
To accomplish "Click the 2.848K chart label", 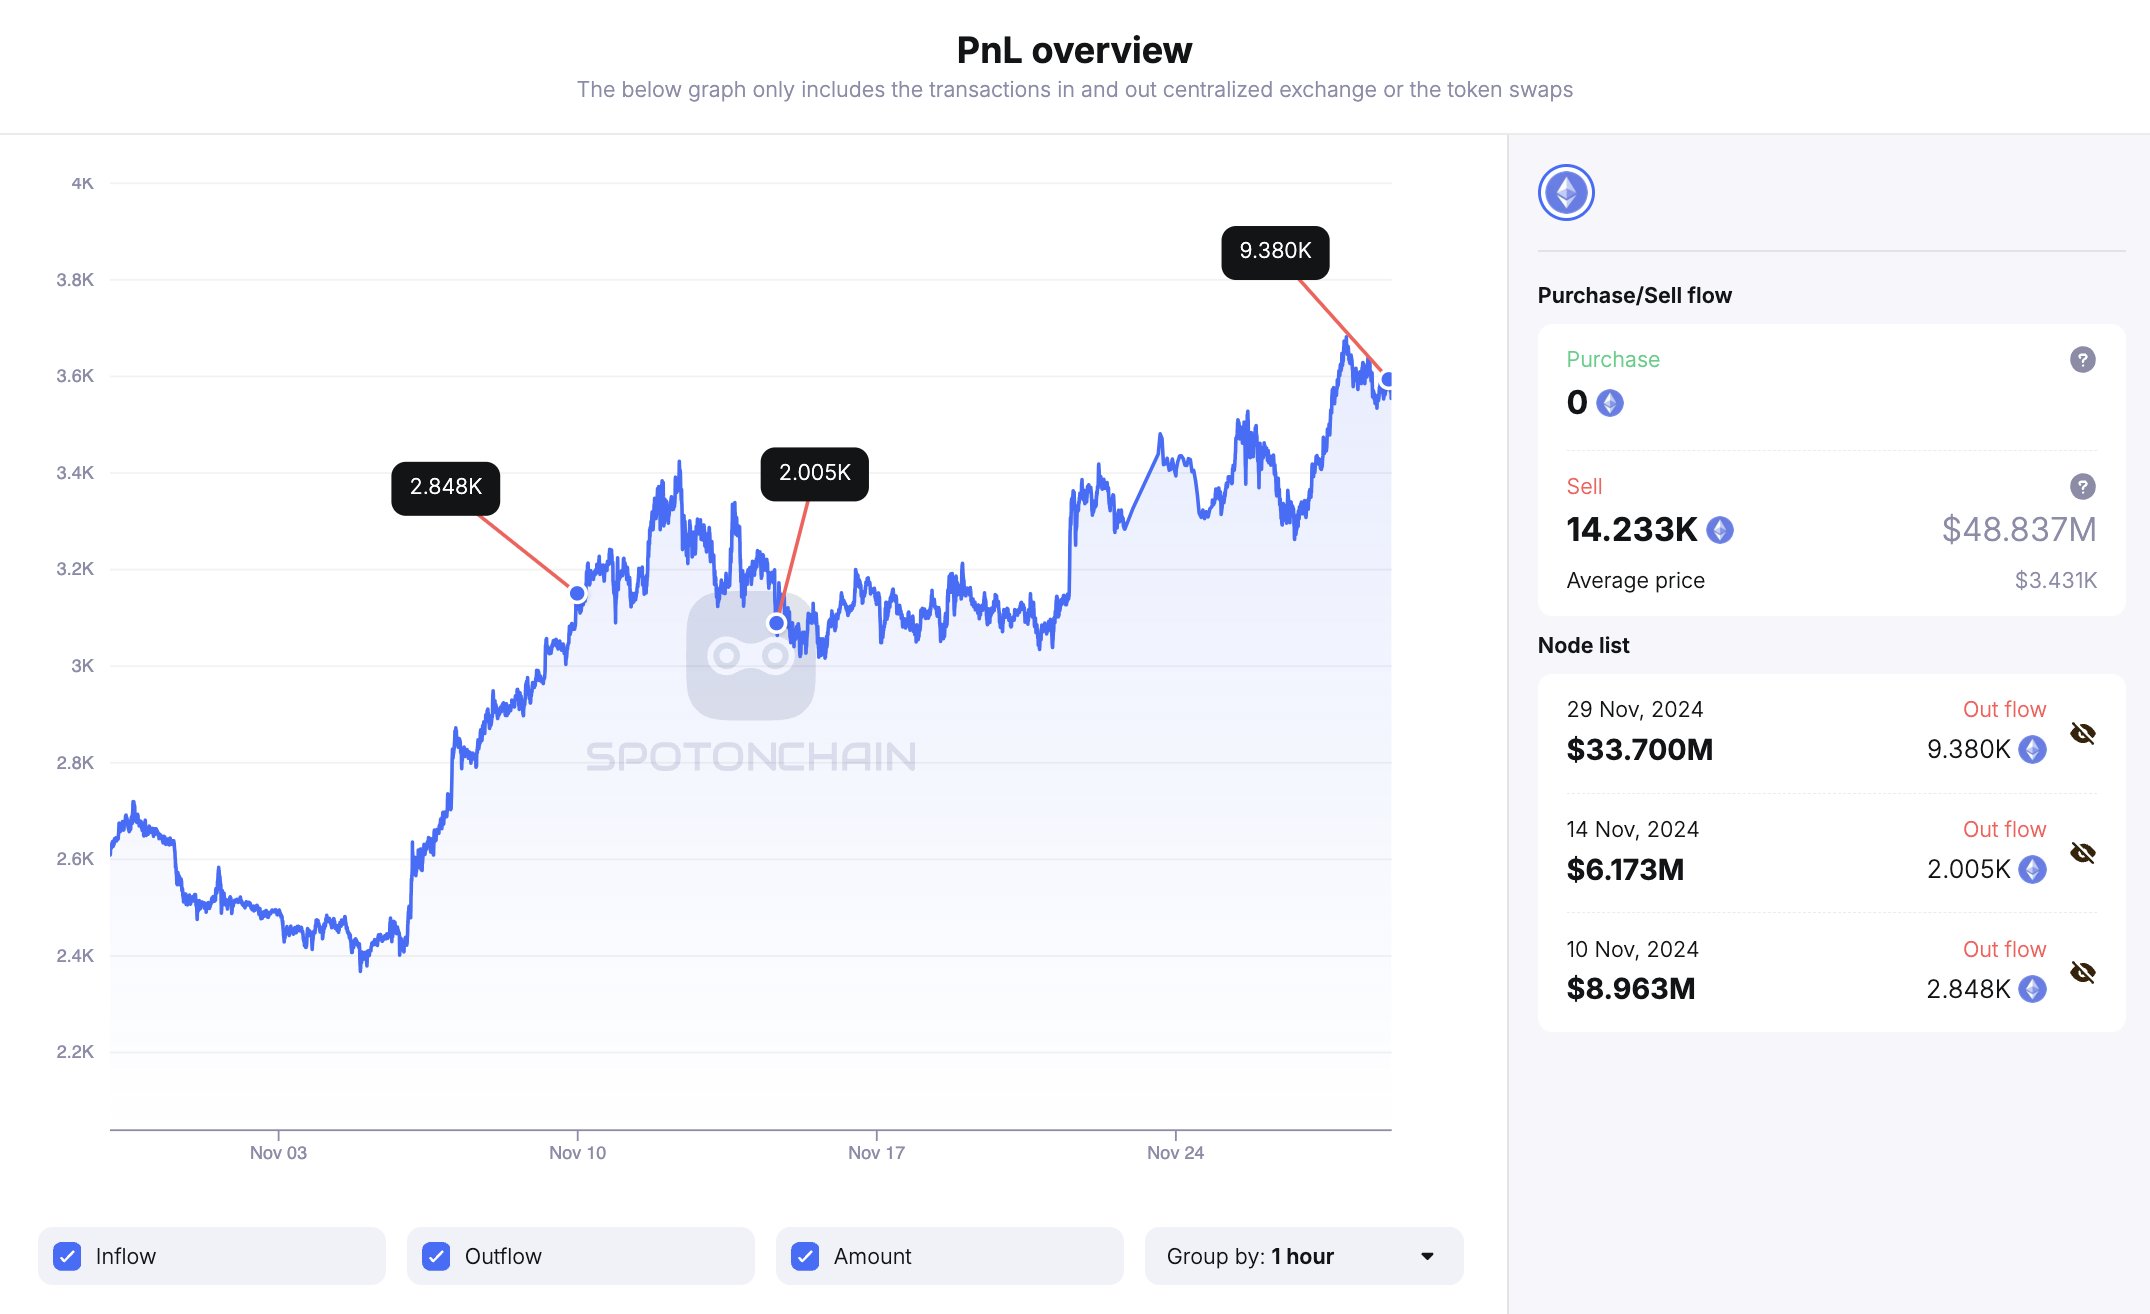I will 446,487.
